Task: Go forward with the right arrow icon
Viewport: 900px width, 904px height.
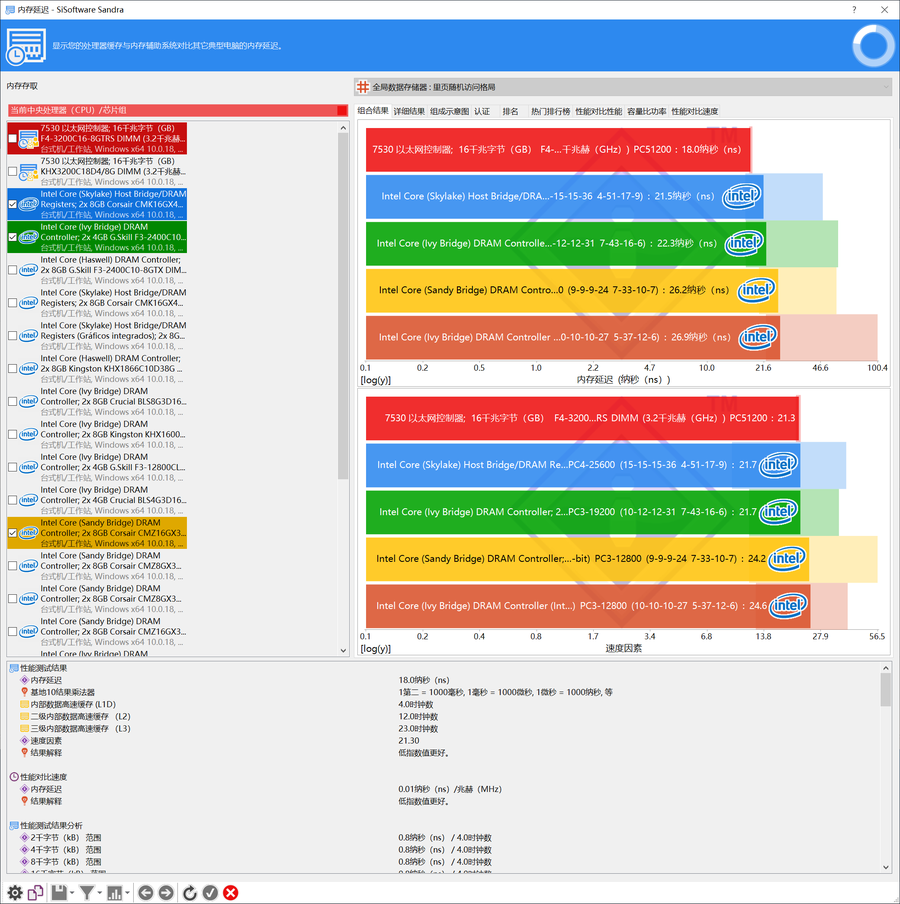Action: pyautogui.click(x=166, y=892)
